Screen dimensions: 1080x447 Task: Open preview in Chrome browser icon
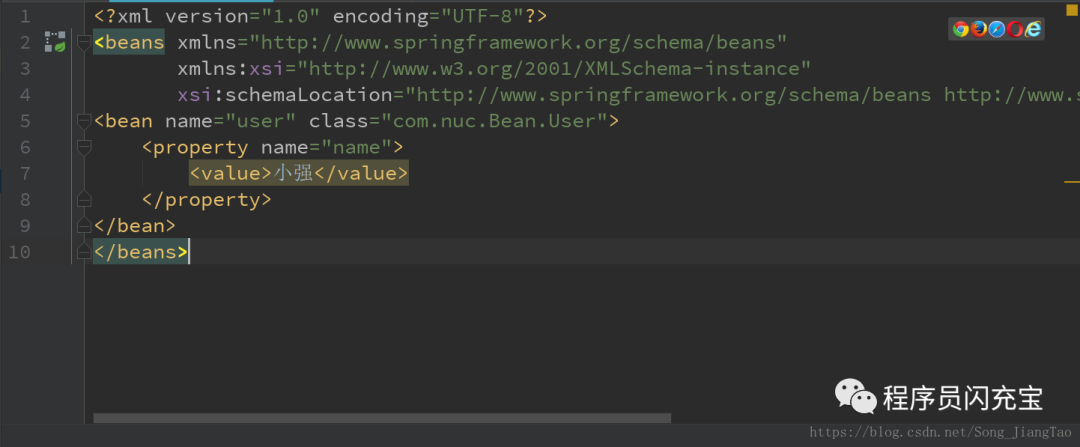coord(961,29)
